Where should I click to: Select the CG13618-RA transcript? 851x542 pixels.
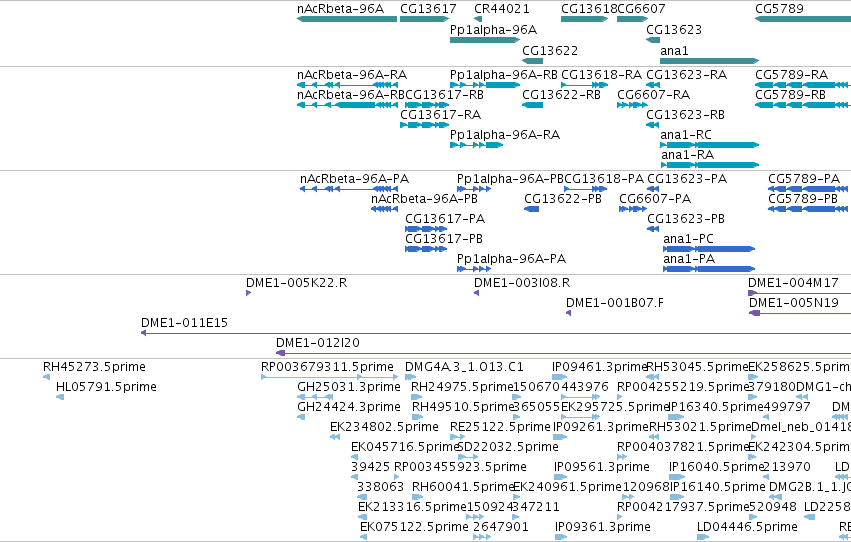[x=585, y=85]
